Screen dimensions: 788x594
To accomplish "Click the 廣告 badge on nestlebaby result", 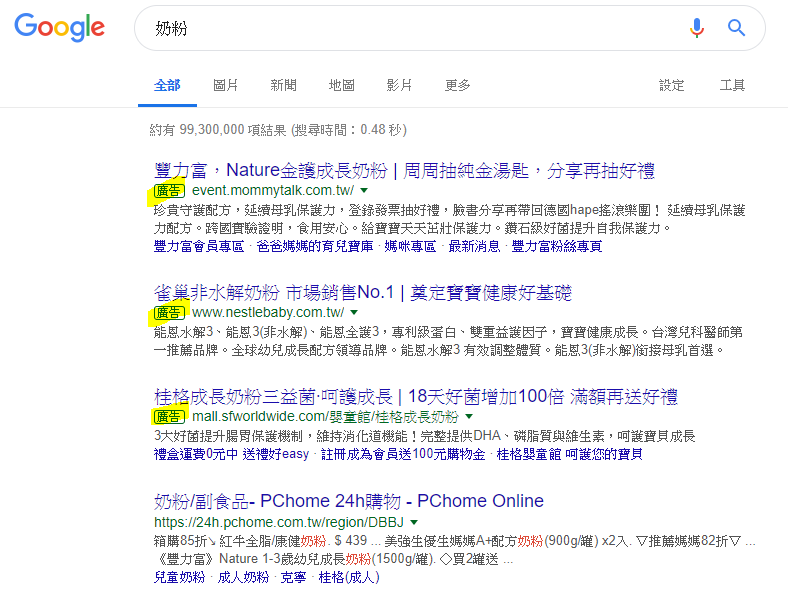I will [169, 313].
